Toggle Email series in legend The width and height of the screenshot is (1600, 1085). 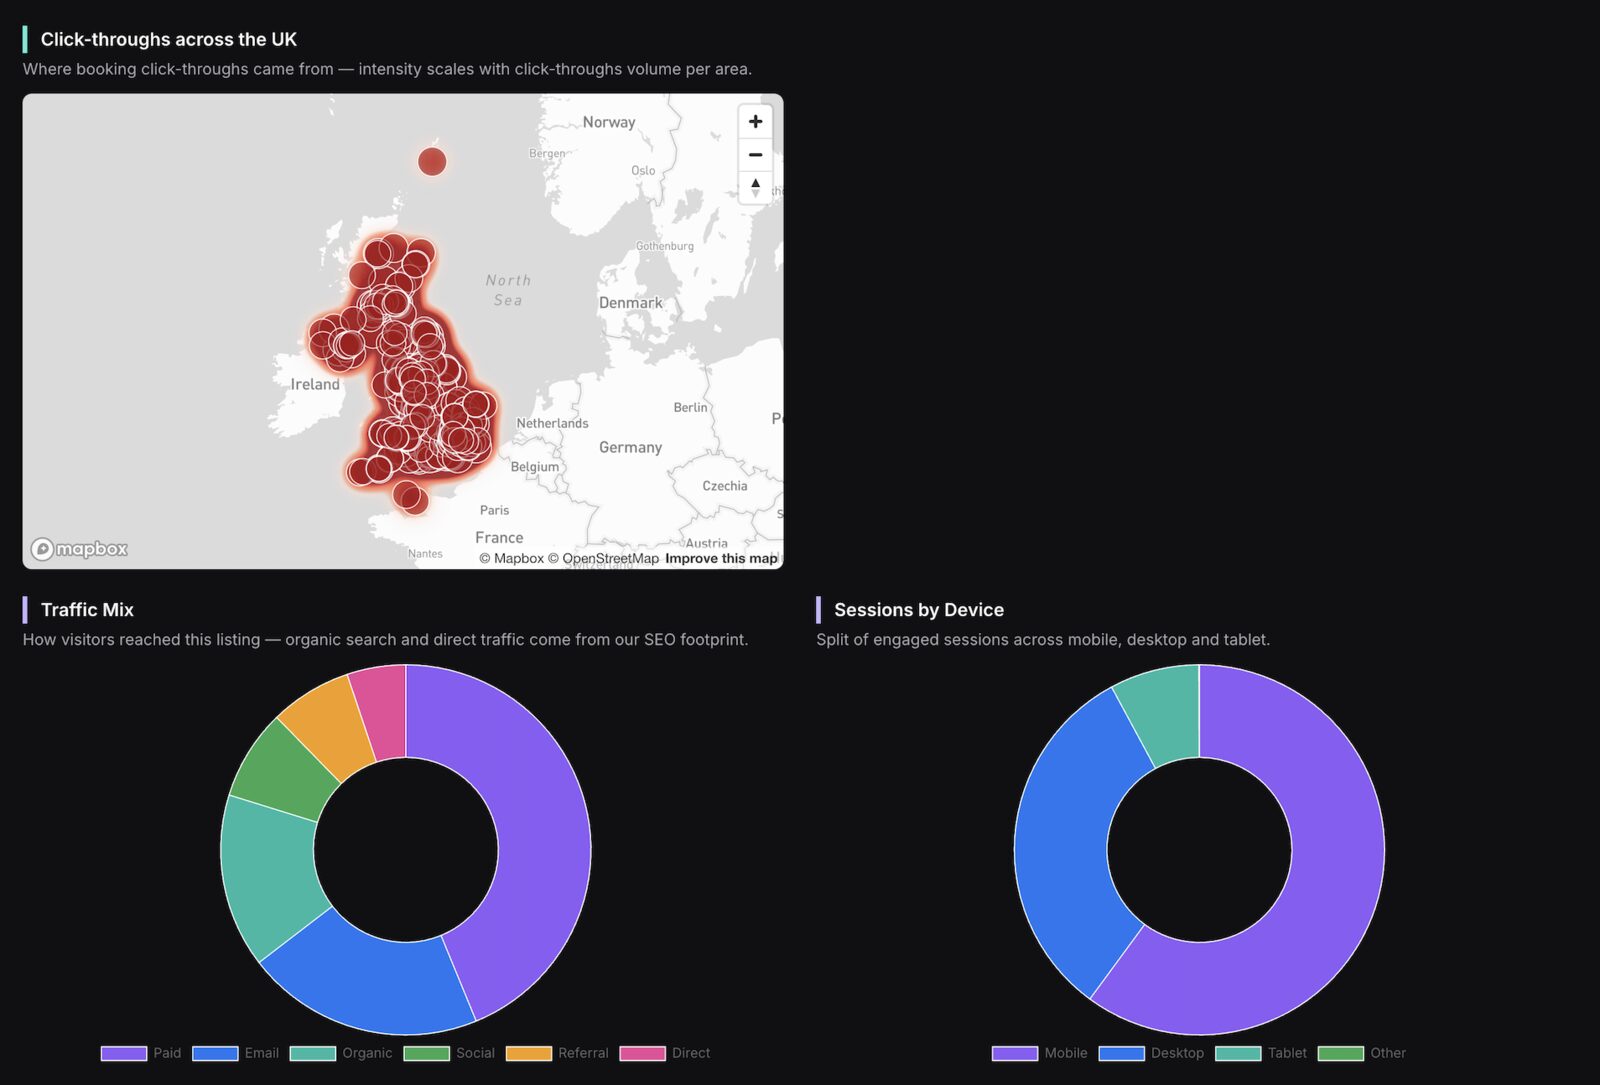[x=235, y=1053]
